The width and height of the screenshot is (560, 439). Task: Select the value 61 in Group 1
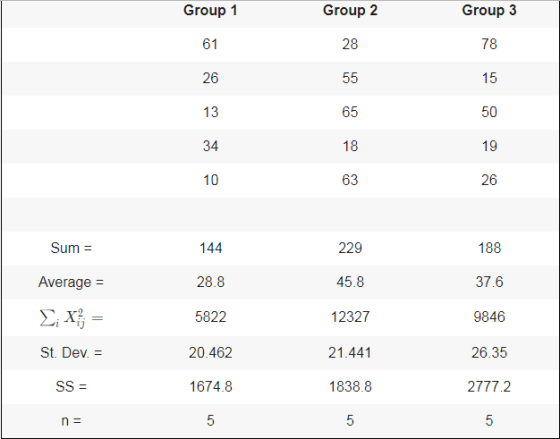(x=210, y=44)
